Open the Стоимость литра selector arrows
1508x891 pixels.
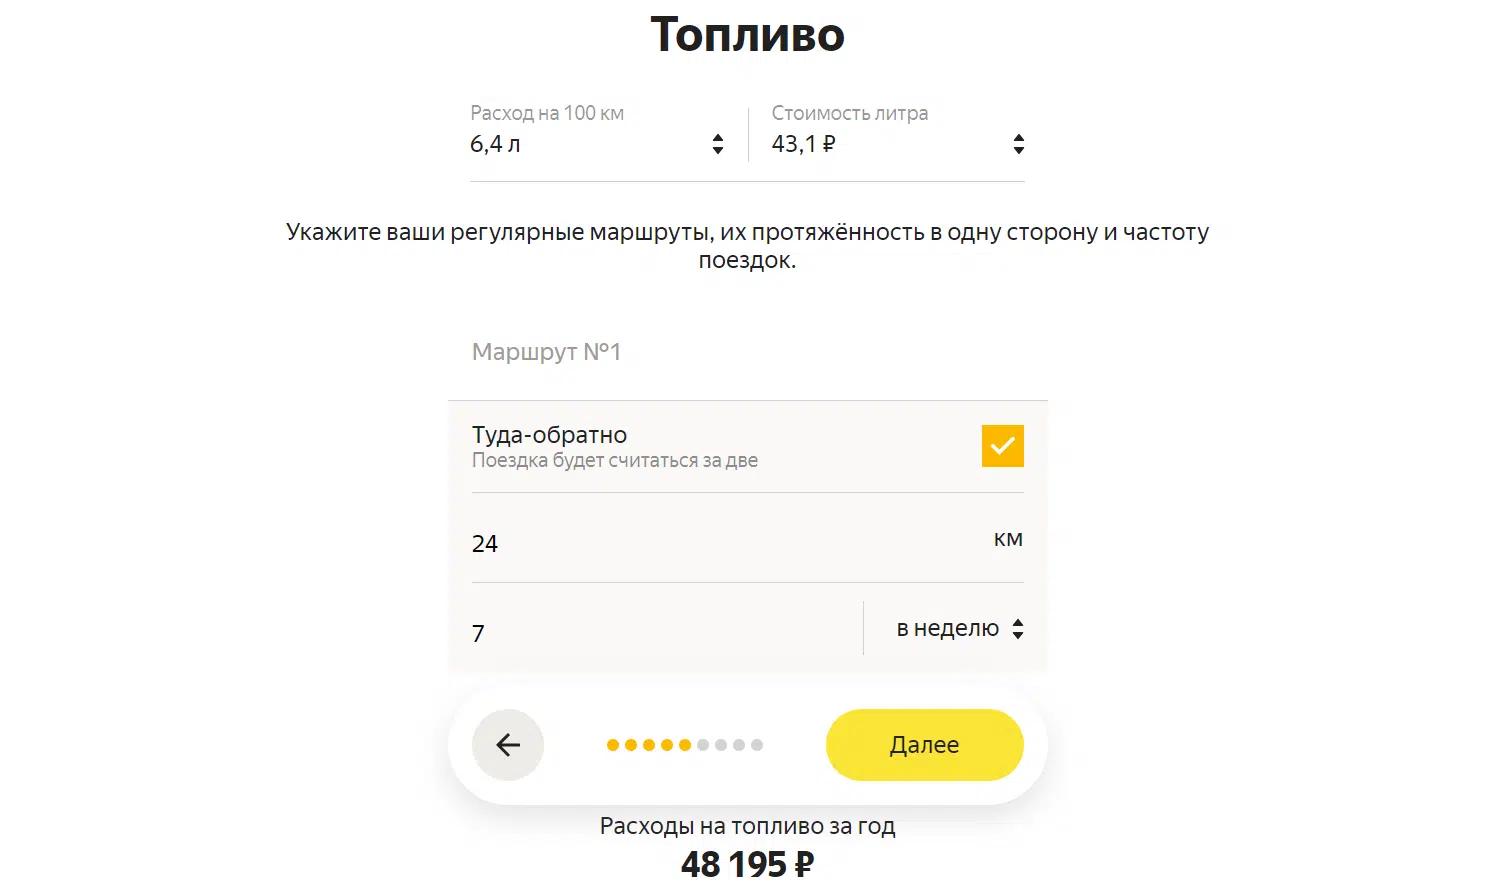1018,144
